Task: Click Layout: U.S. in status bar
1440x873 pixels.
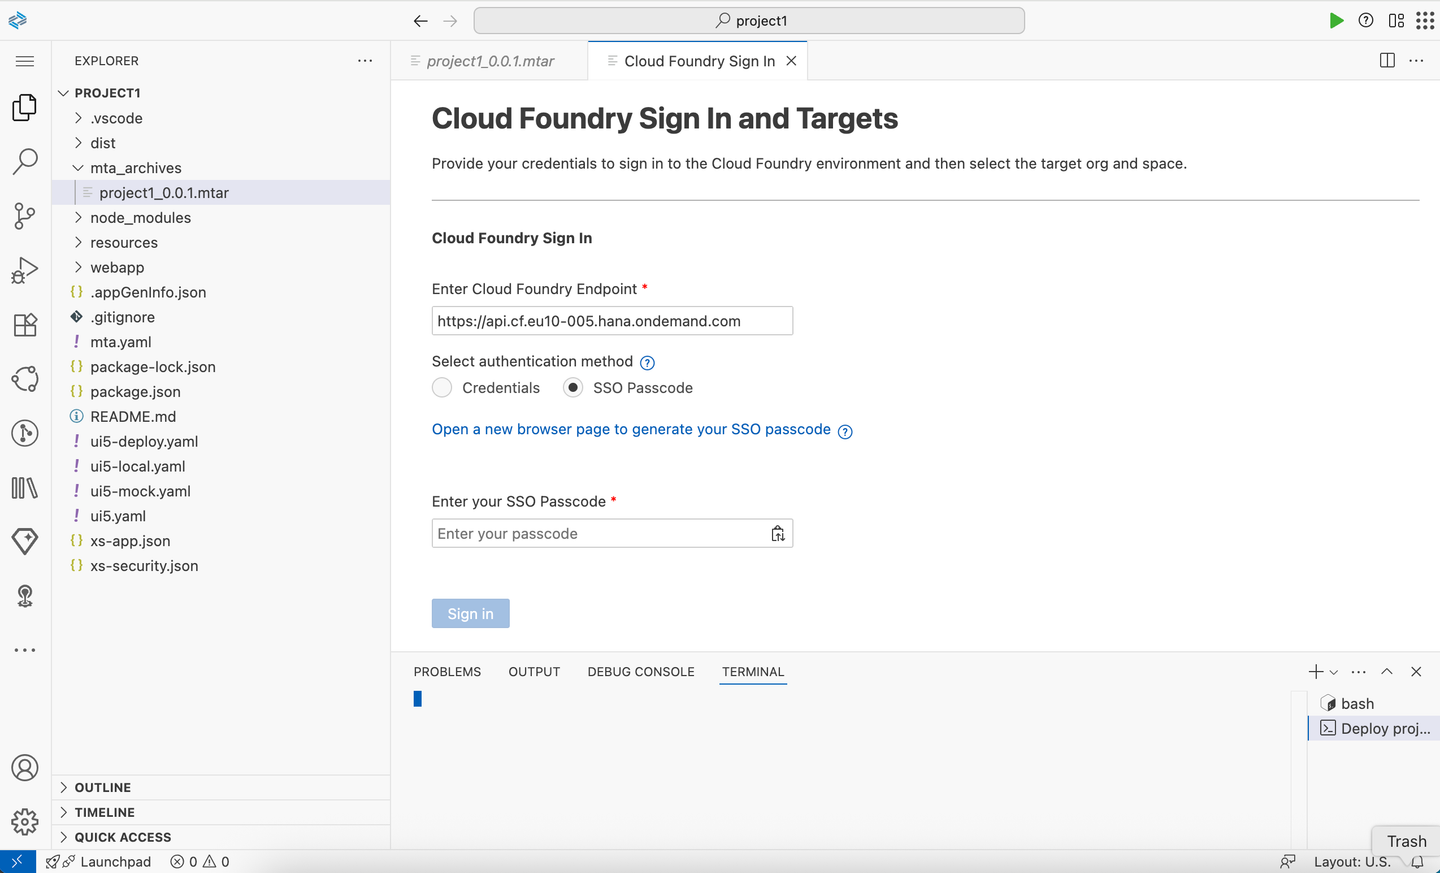Action: (1352, 862)
